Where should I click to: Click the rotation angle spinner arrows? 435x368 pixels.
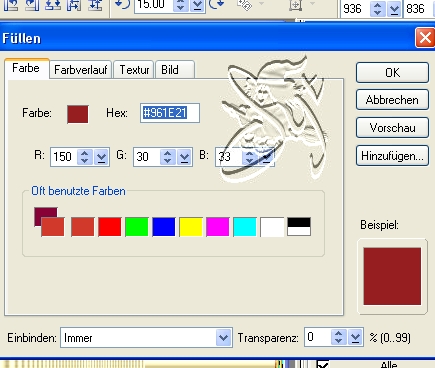pos(181,5)
